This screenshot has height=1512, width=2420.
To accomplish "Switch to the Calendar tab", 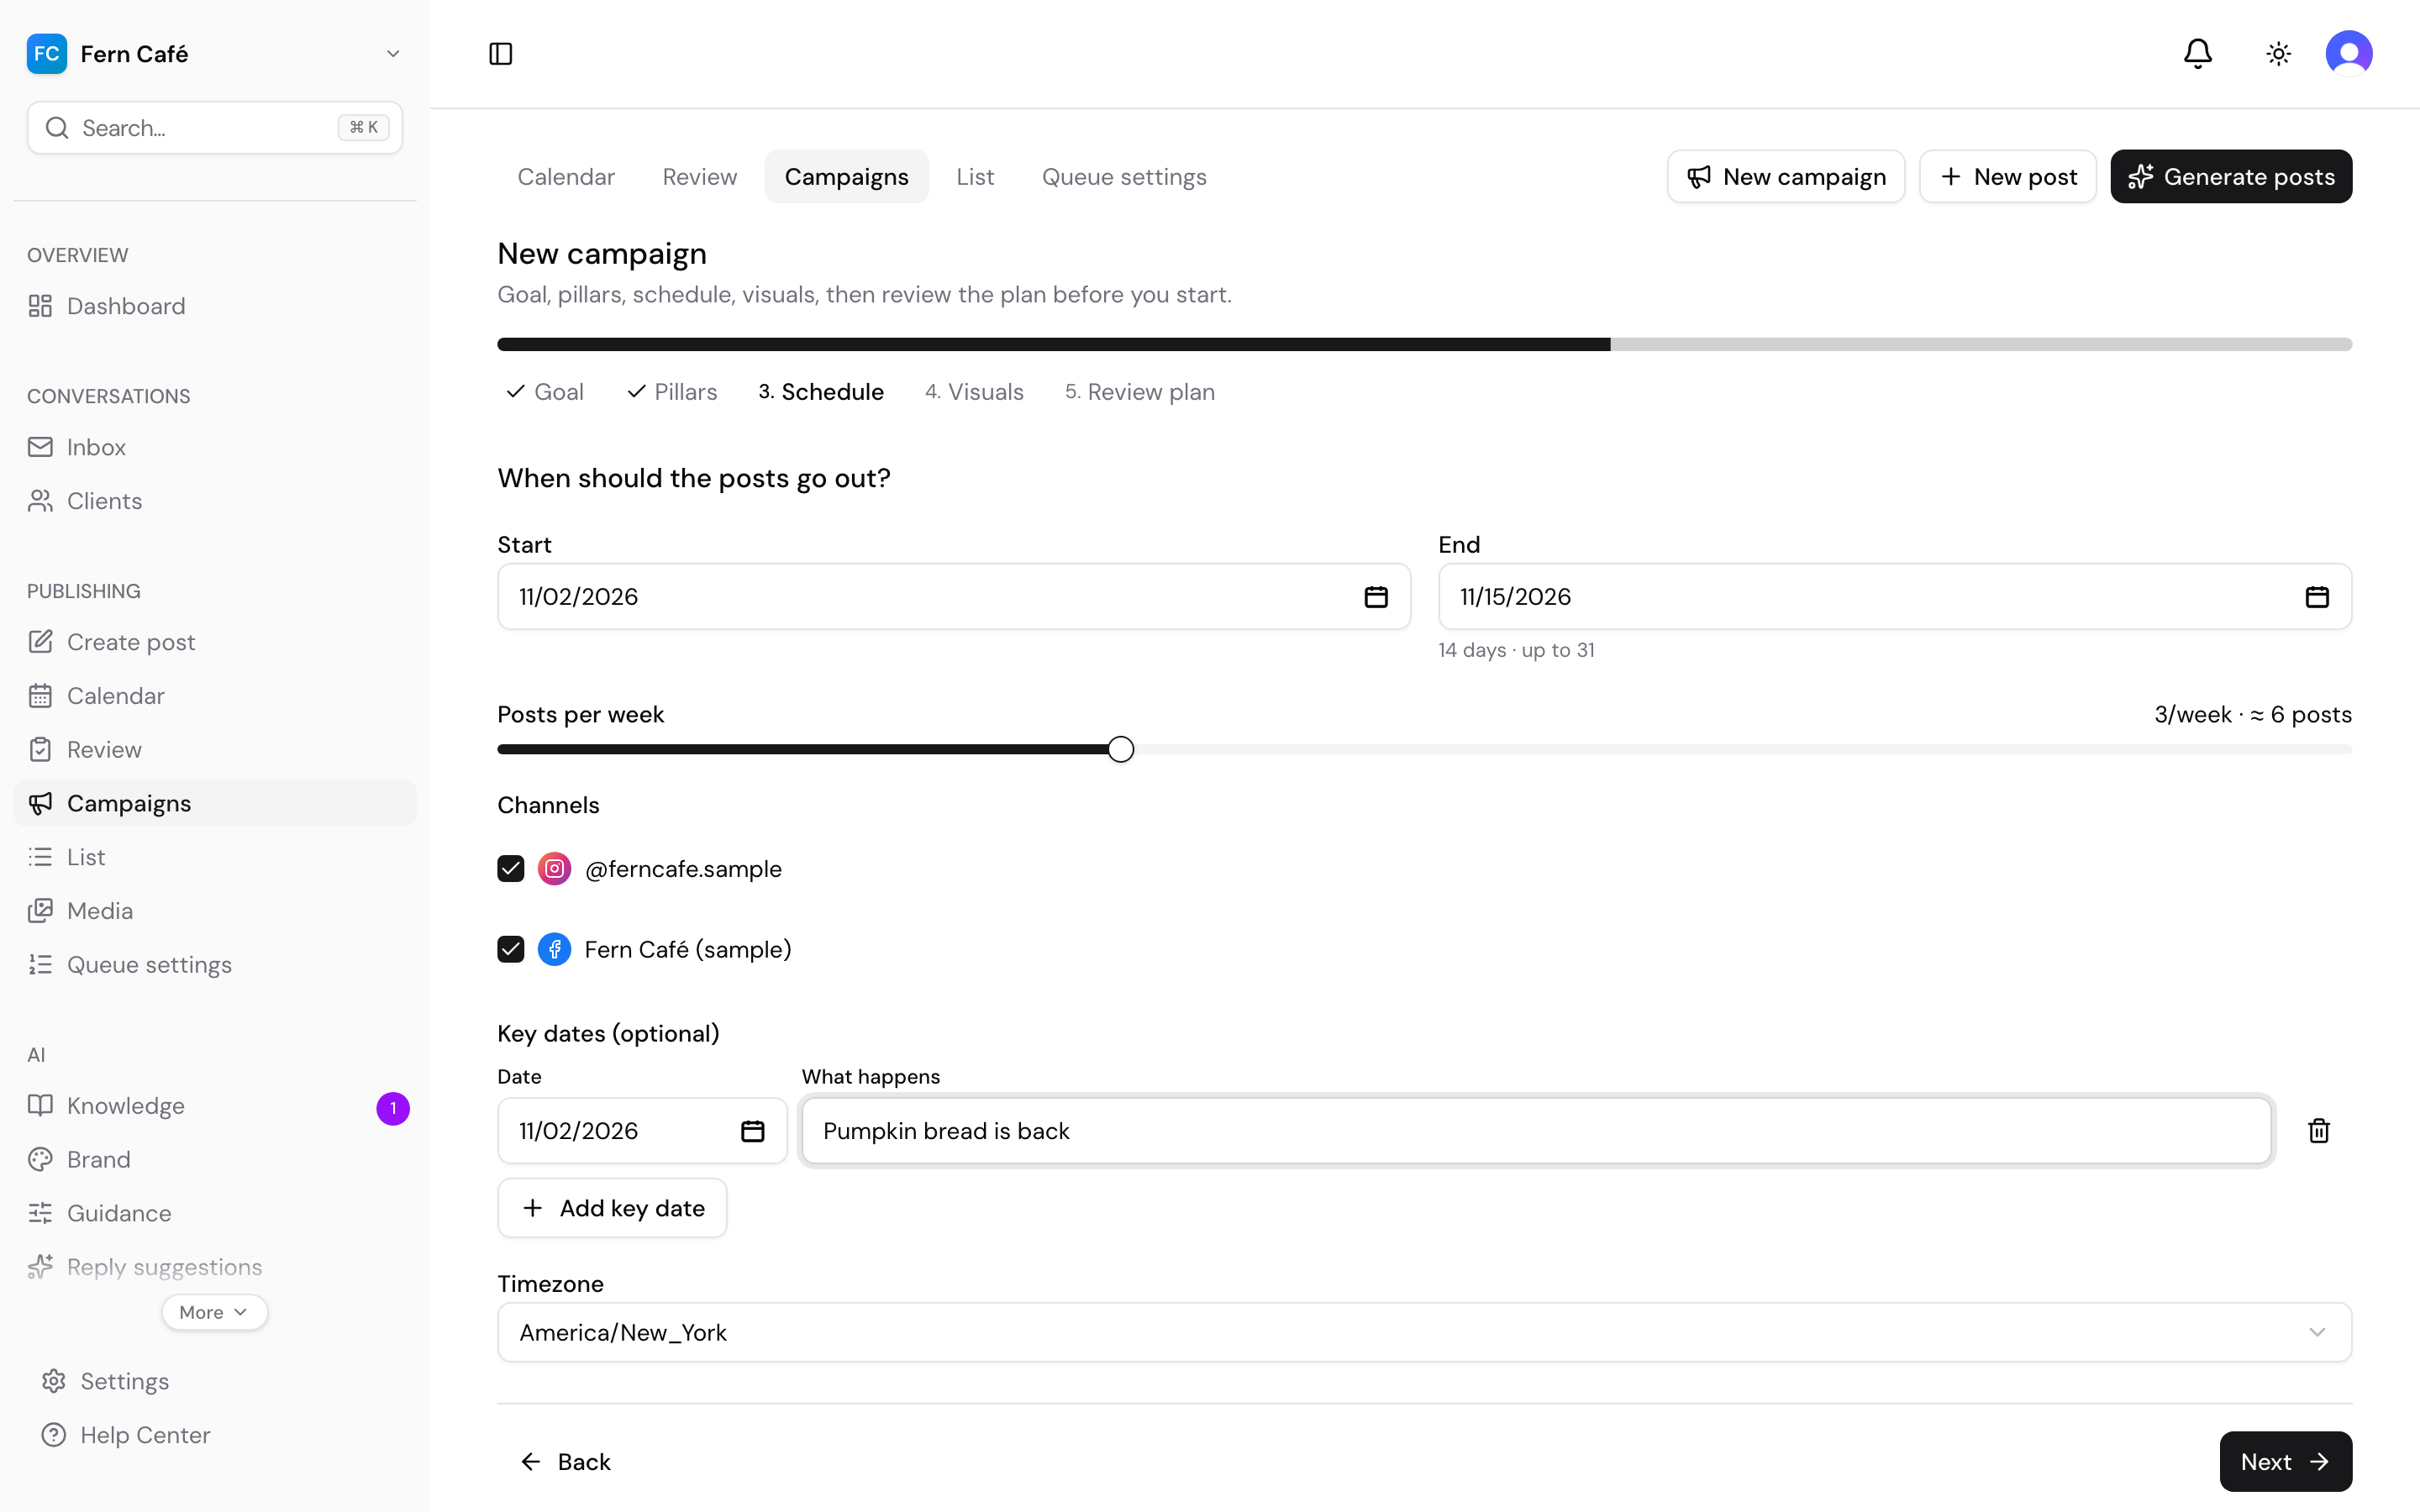I will (x=566, y=177).
